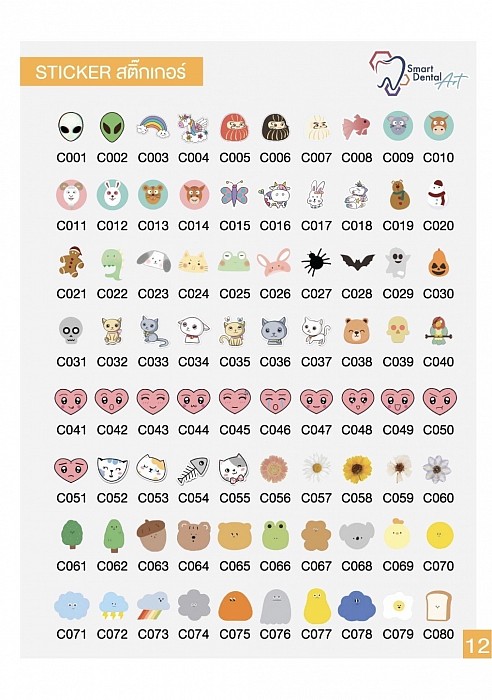The image size is (492, 700).
Task: Click the Smart Dental Art logo
Action: [418, 73]
